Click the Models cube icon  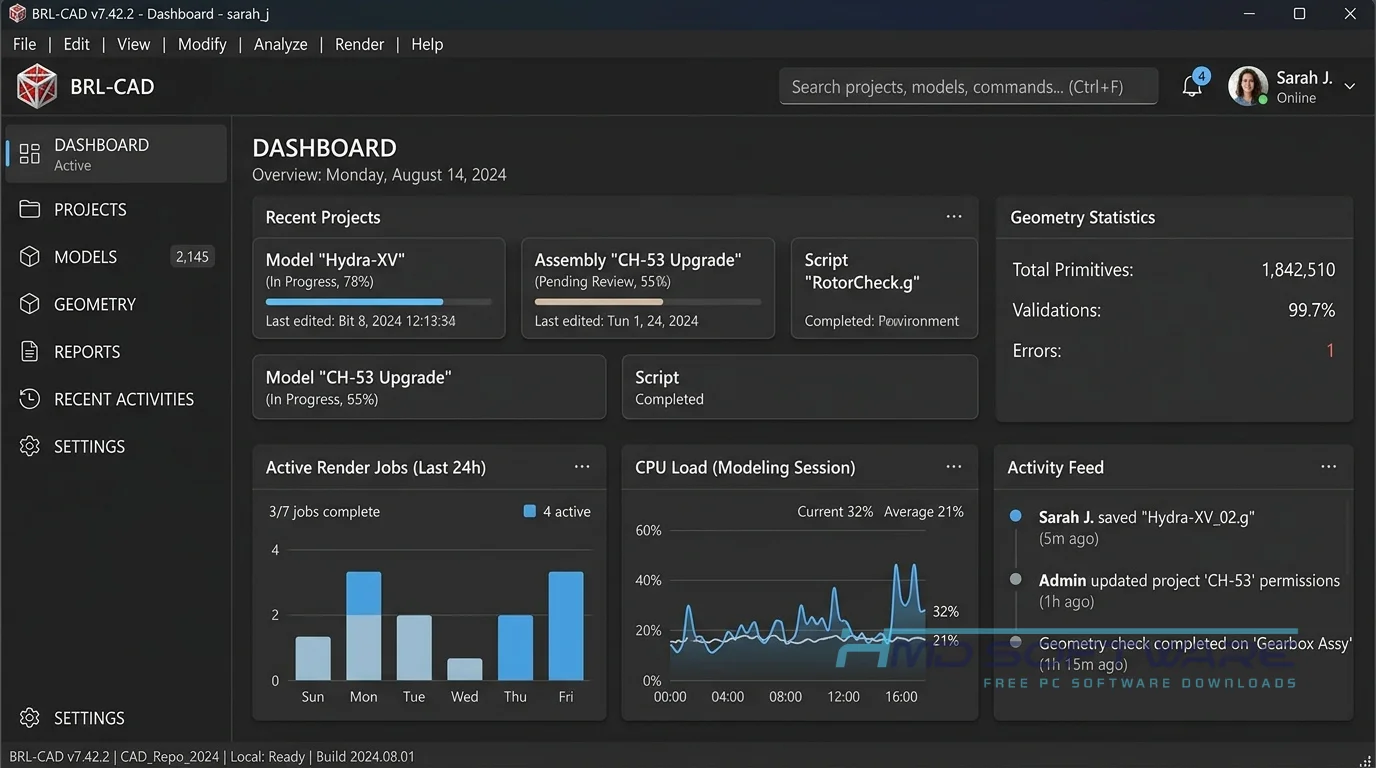(30, 257)
